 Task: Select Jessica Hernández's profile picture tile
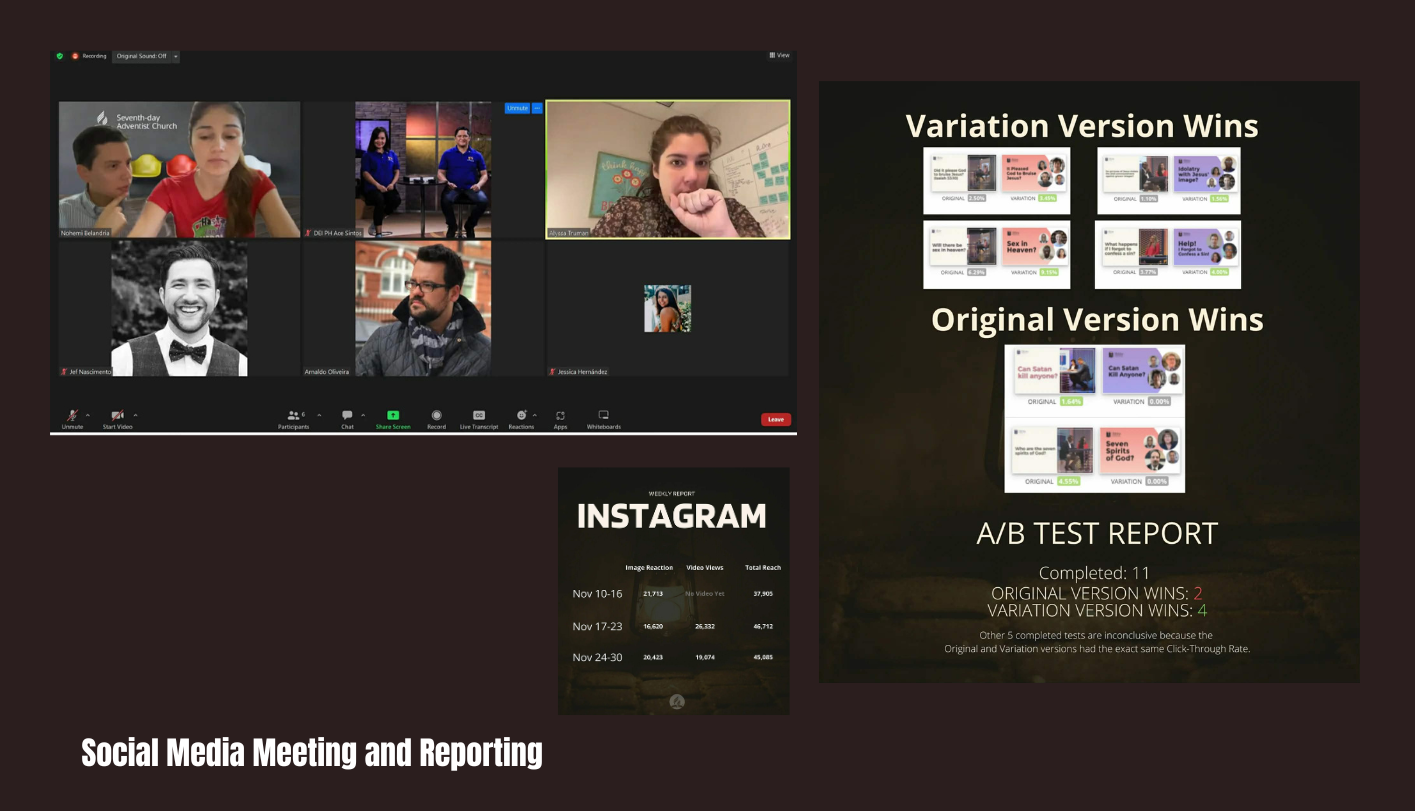(x=667, y=308)
